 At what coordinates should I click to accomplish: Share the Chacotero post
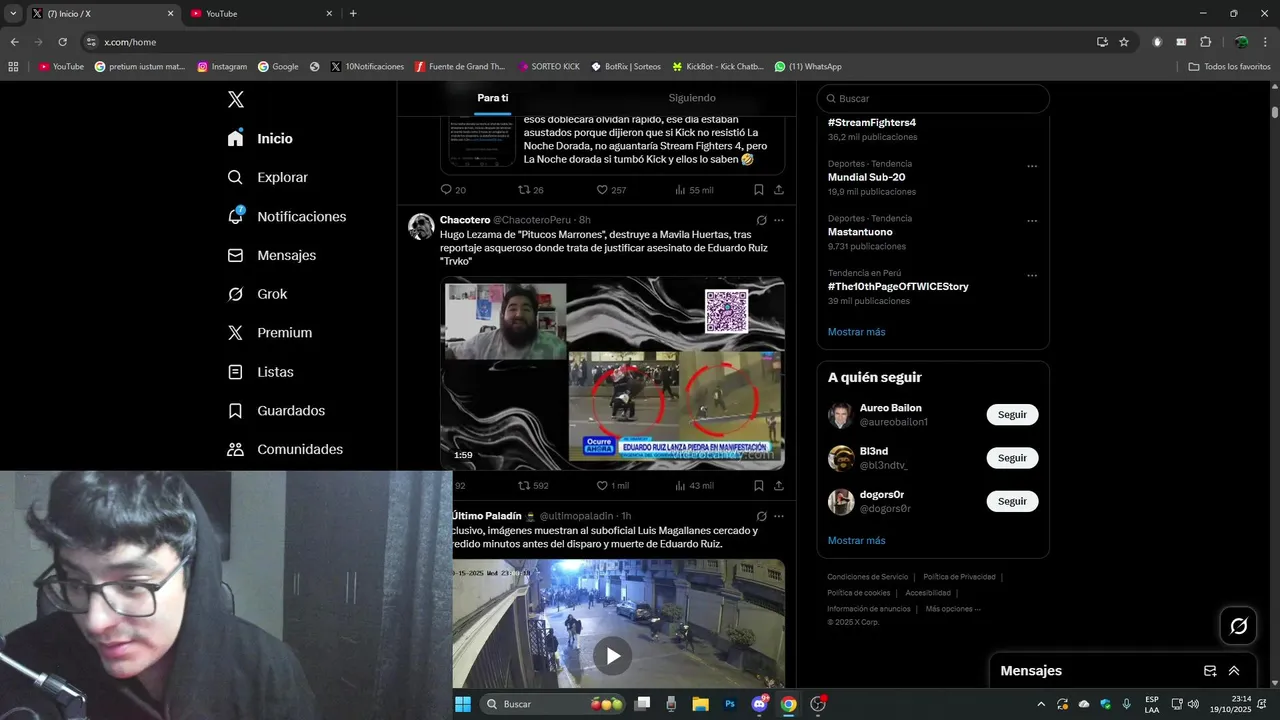[x=779, y=486]
